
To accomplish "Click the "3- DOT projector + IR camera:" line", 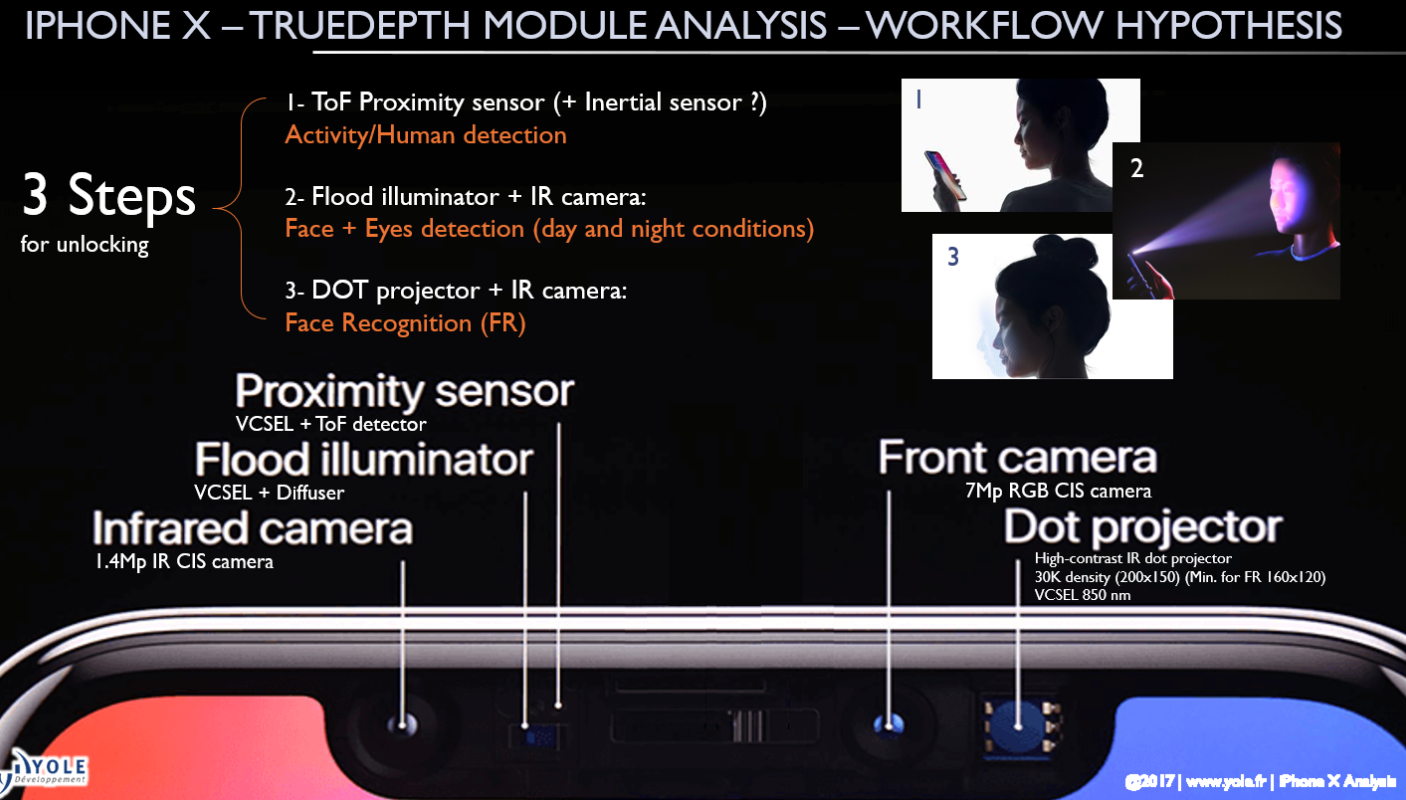I will coord(456,291).
